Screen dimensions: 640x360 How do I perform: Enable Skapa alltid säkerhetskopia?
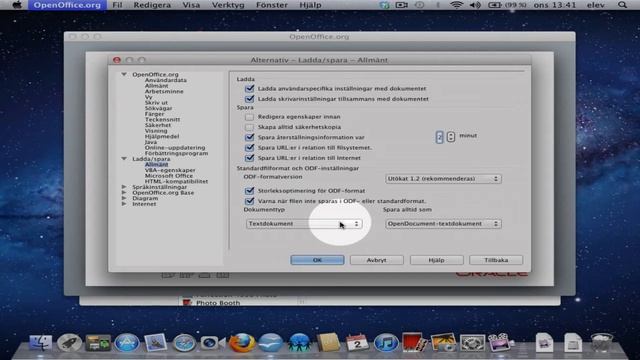[x=249, y=127]
